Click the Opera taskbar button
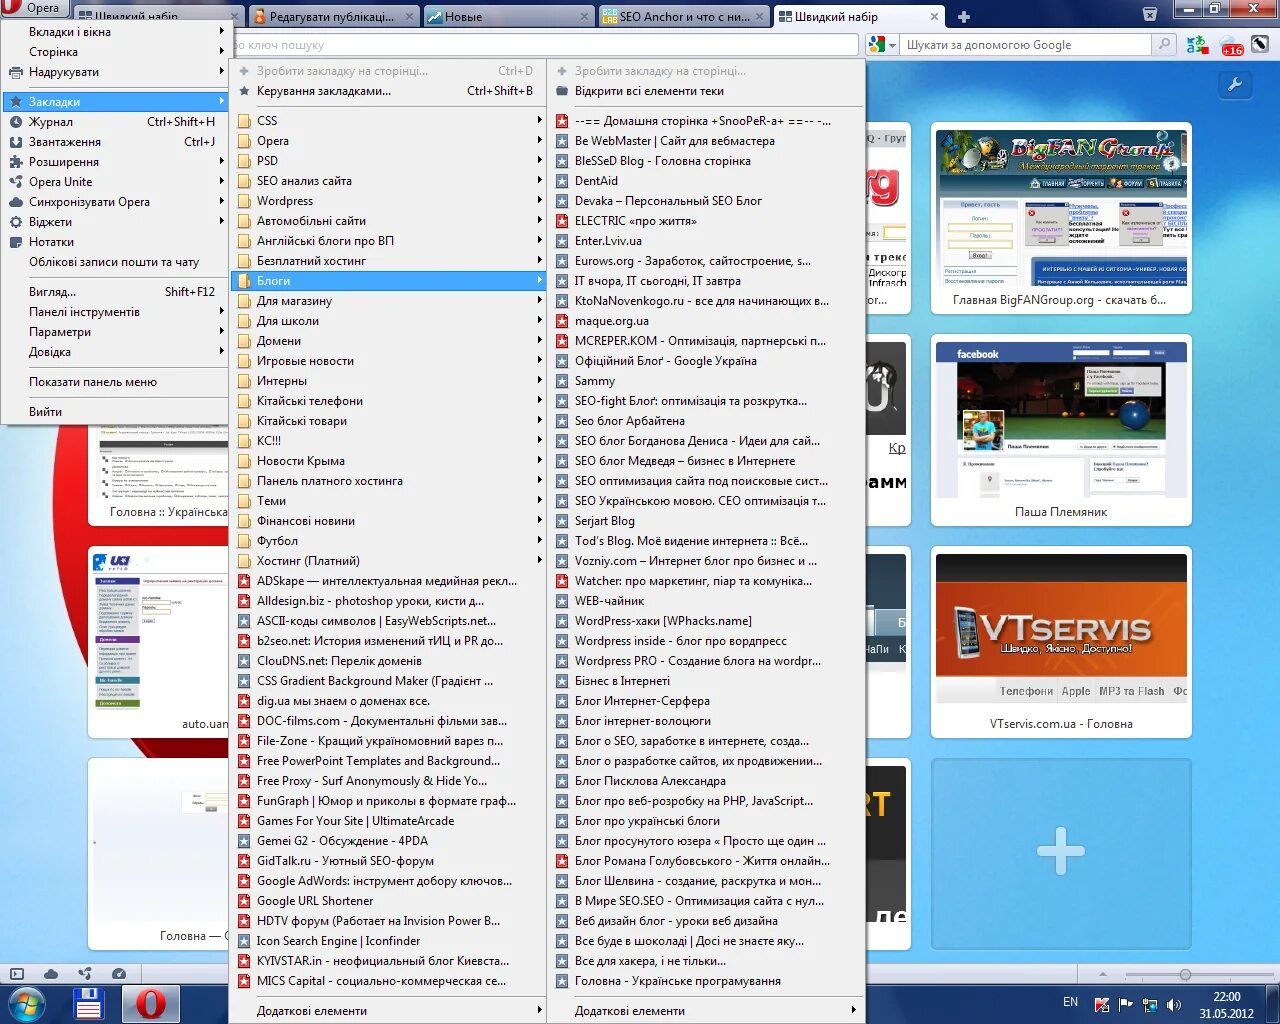The height and width of the screenshot is (1024, 1280). point(151,1004)
